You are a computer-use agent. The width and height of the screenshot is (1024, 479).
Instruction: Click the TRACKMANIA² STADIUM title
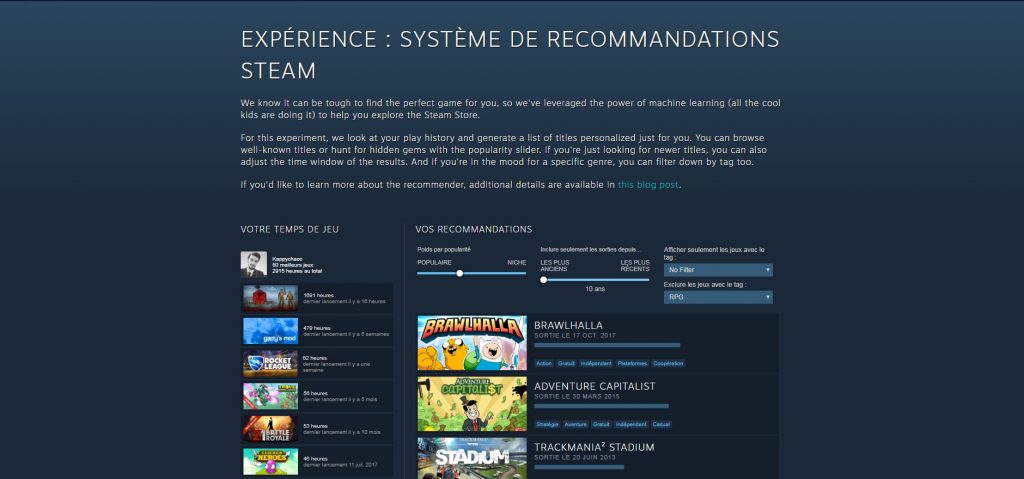click(594, 447)
